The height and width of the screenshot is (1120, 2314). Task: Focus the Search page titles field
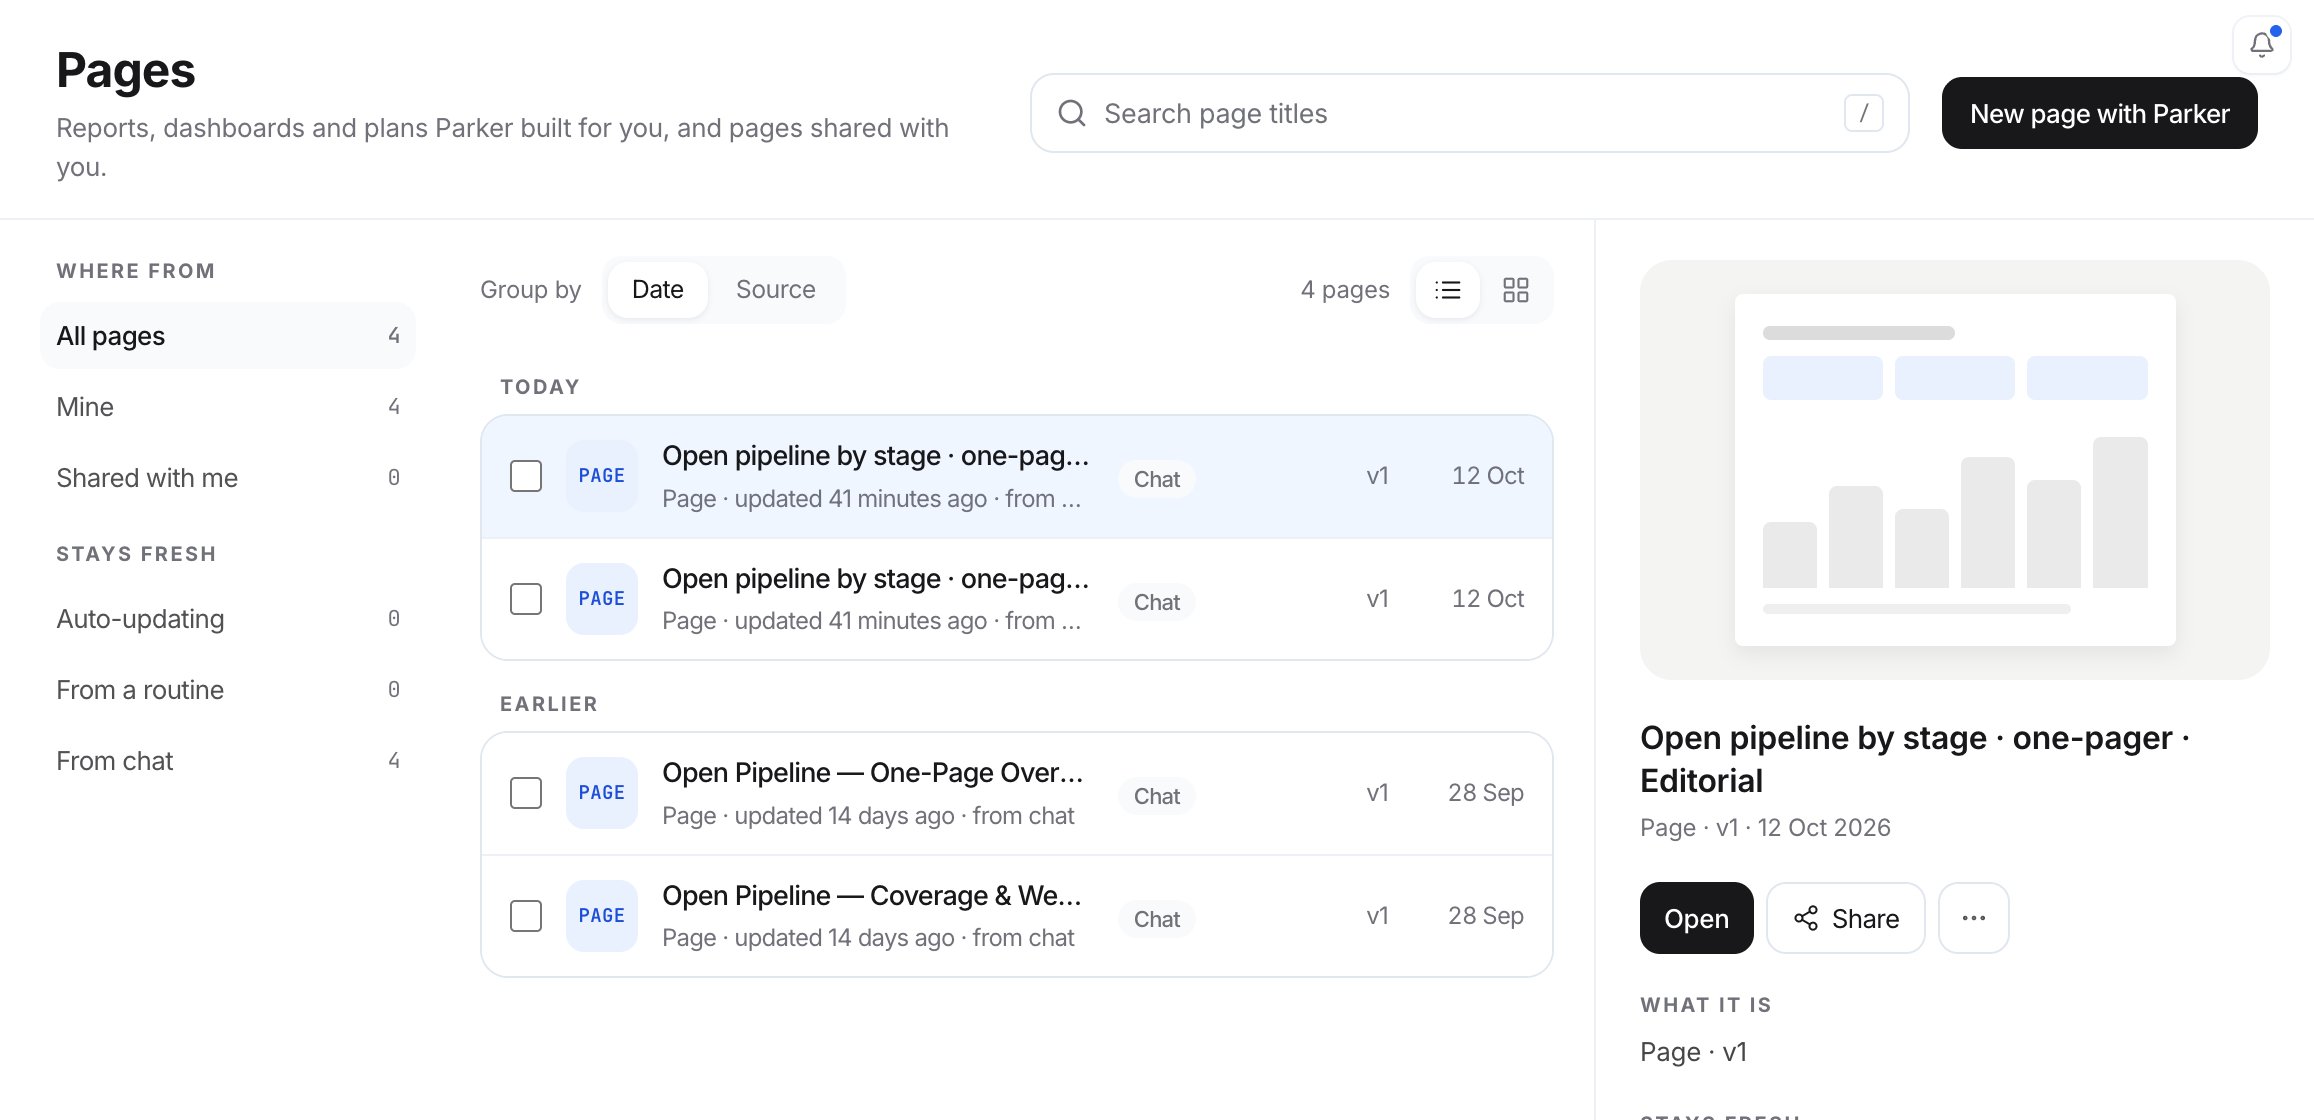[x=1469, y=113]
